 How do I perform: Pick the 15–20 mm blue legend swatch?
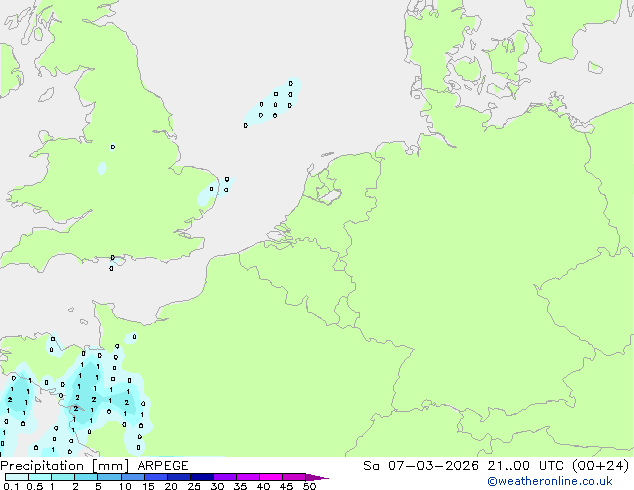155,477
